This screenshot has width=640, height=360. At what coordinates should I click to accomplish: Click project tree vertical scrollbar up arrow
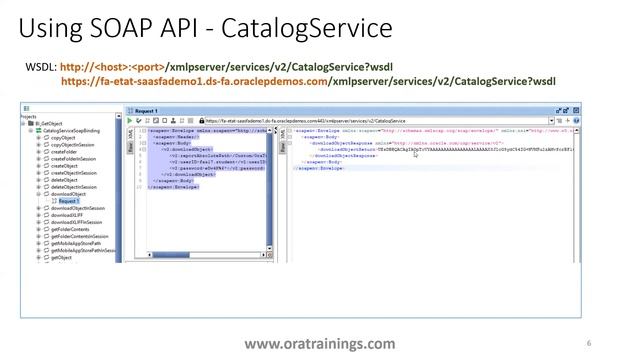pos(118,116)
